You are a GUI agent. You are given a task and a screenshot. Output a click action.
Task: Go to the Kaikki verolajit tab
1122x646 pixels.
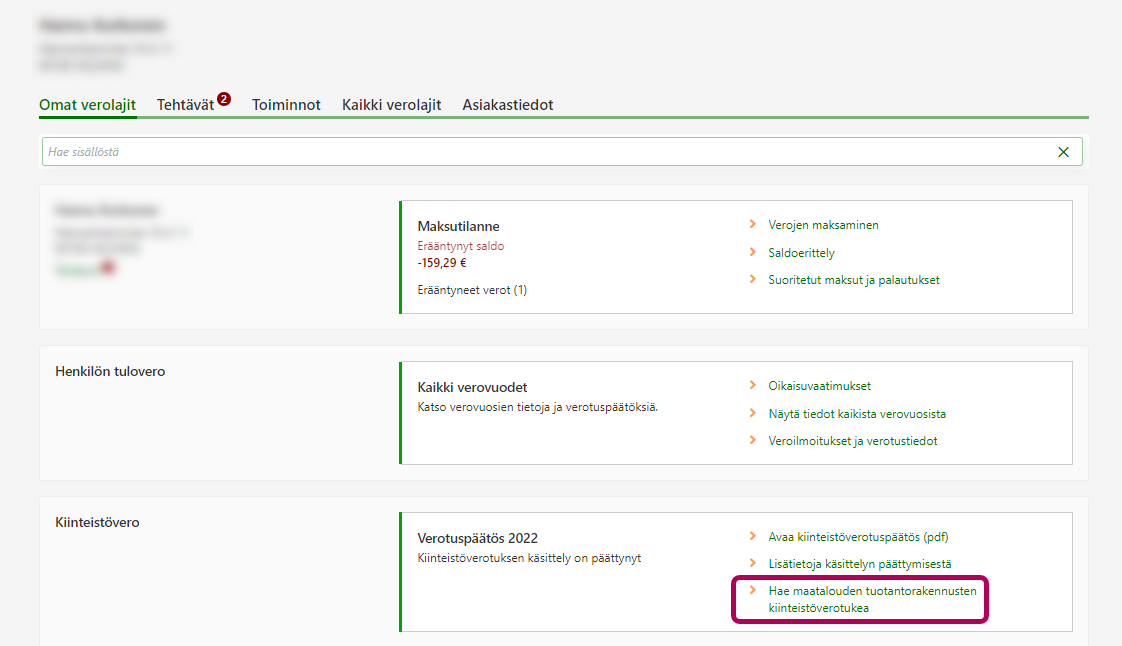point(391,105)
